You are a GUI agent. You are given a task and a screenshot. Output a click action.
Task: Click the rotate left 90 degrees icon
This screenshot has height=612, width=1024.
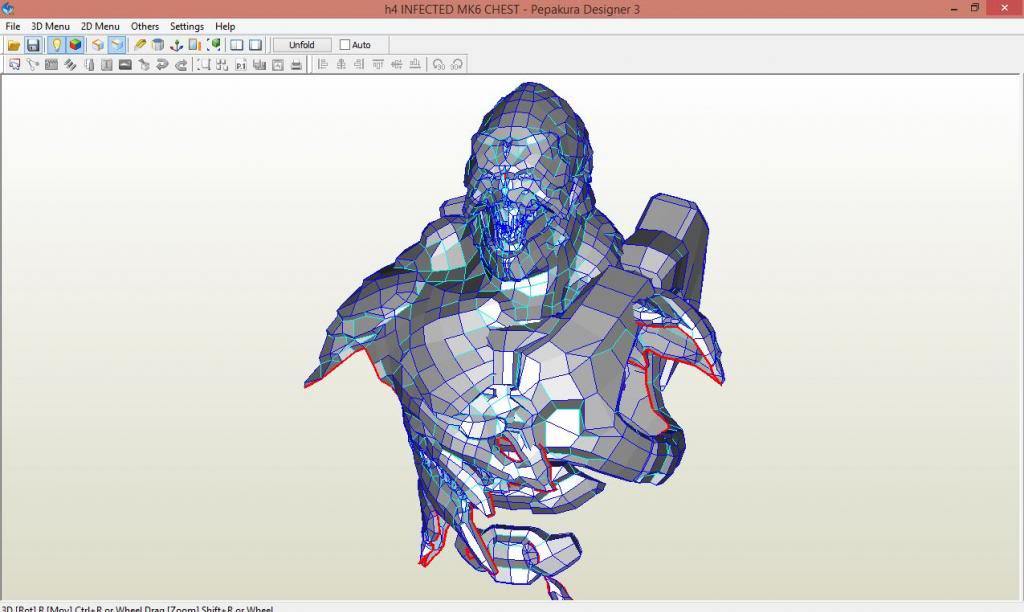(x=439, y=65)
